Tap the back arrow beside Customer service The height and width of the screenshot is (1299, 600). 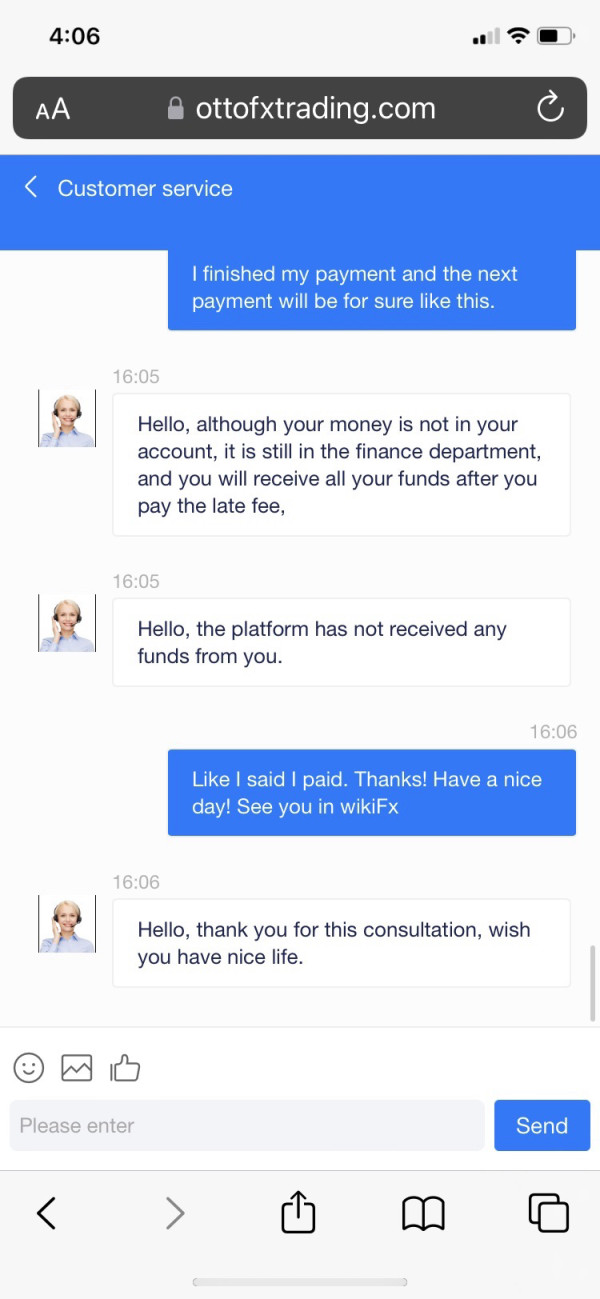click(x=31, y=187)
